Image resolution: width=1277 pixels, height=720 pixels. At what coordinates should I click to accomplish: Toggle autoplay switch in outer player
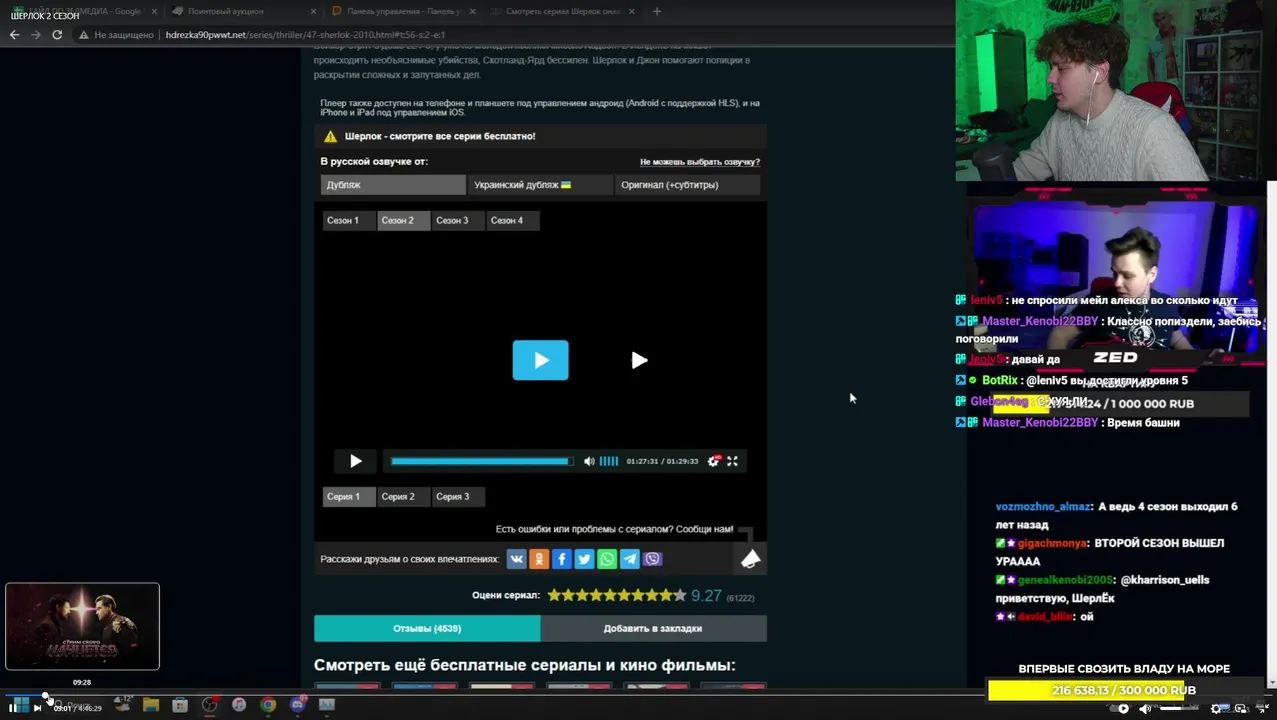pyautogui.click(x=1120, y=708)
